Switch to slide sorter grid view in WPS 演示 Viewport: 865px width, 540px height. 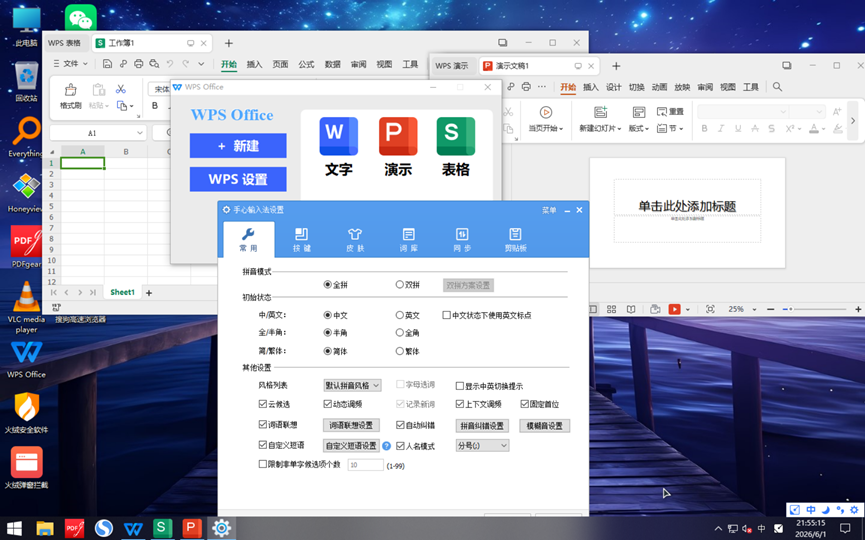[x=611, y=309]
